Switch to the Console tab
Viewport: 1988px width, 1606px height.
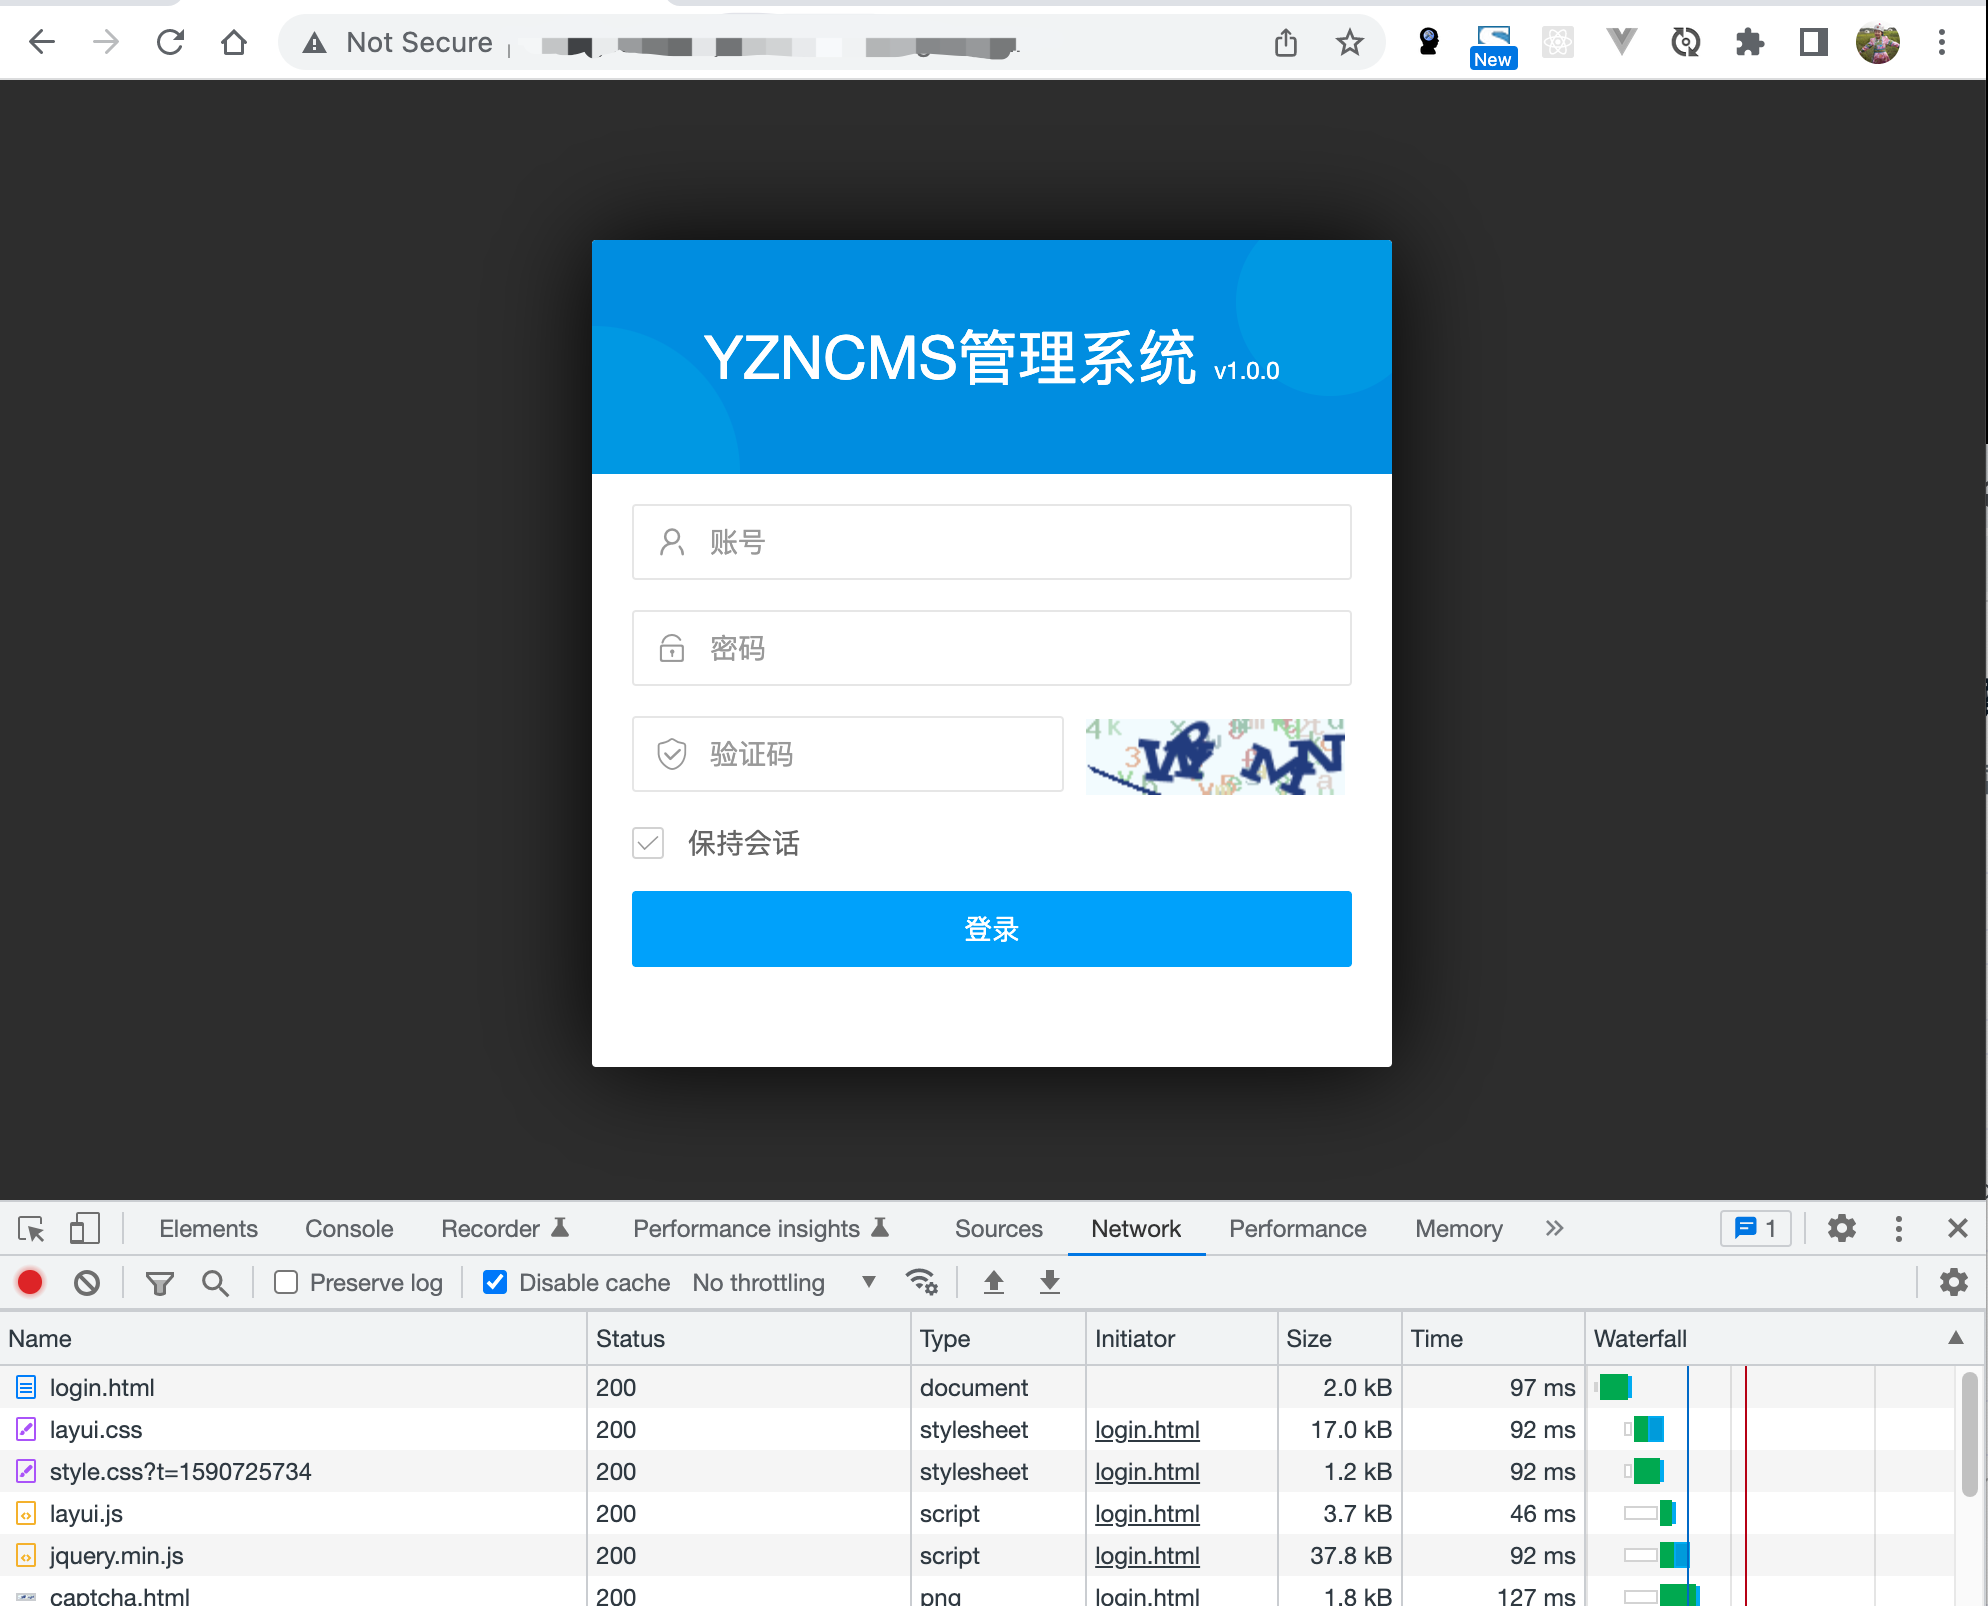[x=347, y=1228]
